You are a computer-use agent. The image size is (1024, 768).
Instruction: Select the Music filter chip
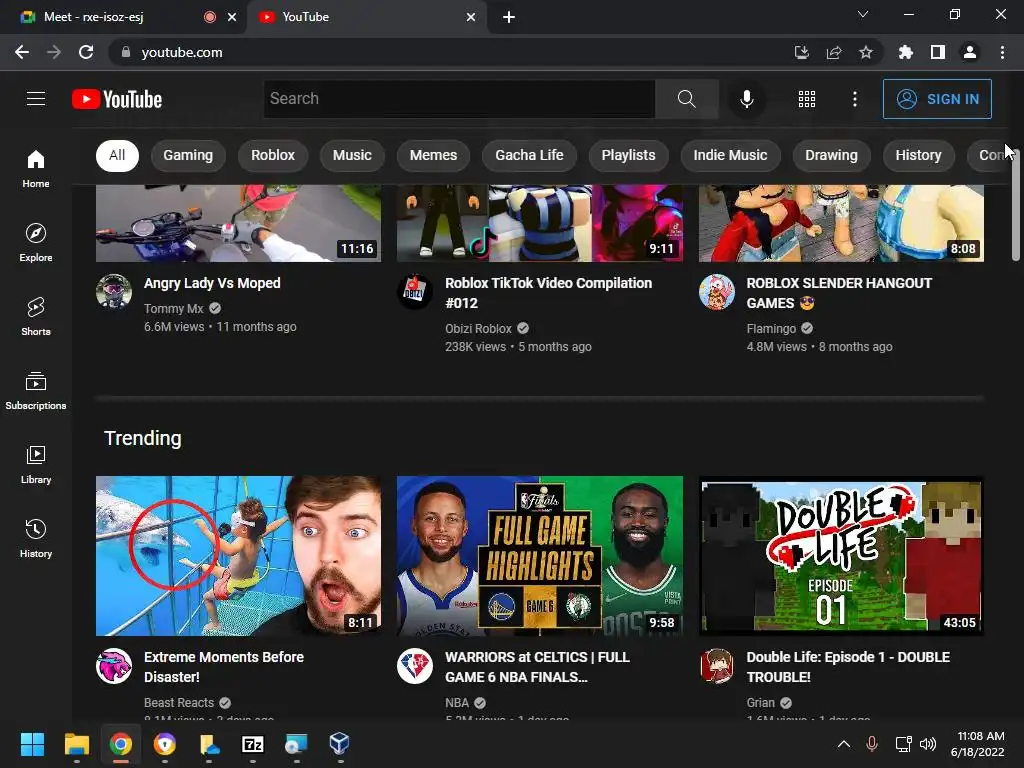(352, 155)
